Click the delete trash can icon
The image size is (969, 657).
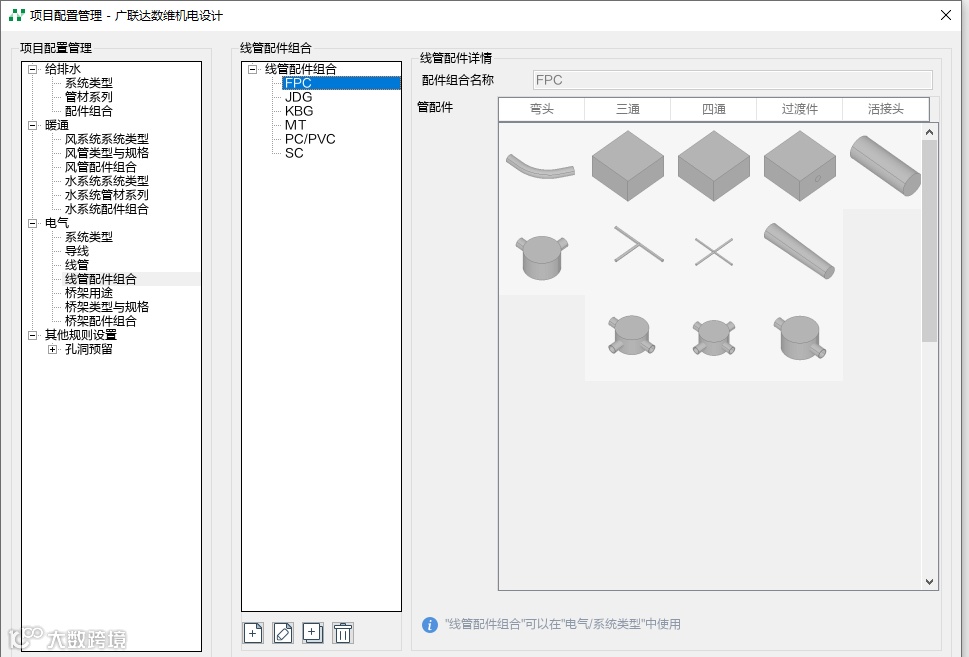(343, 633)
